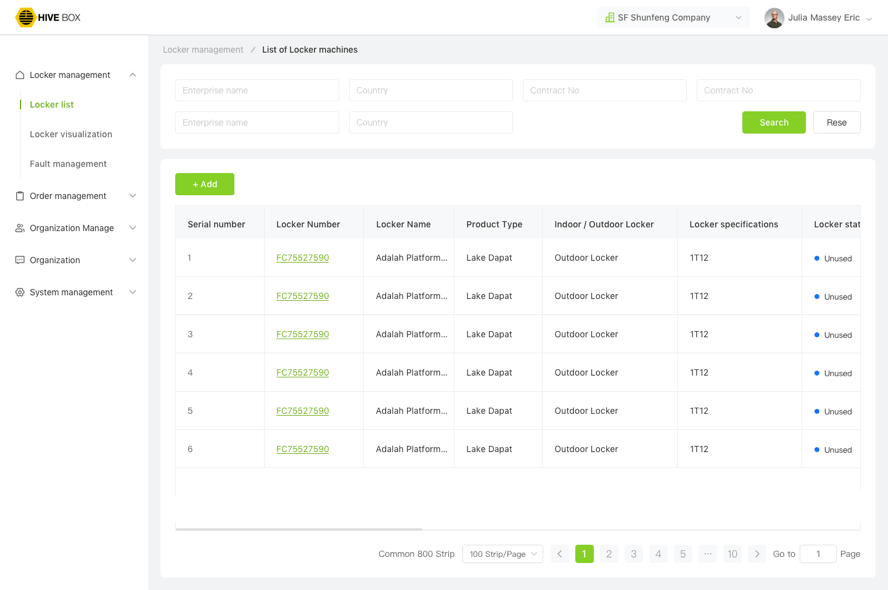Click the Locker management house icon

coord(20,75)
